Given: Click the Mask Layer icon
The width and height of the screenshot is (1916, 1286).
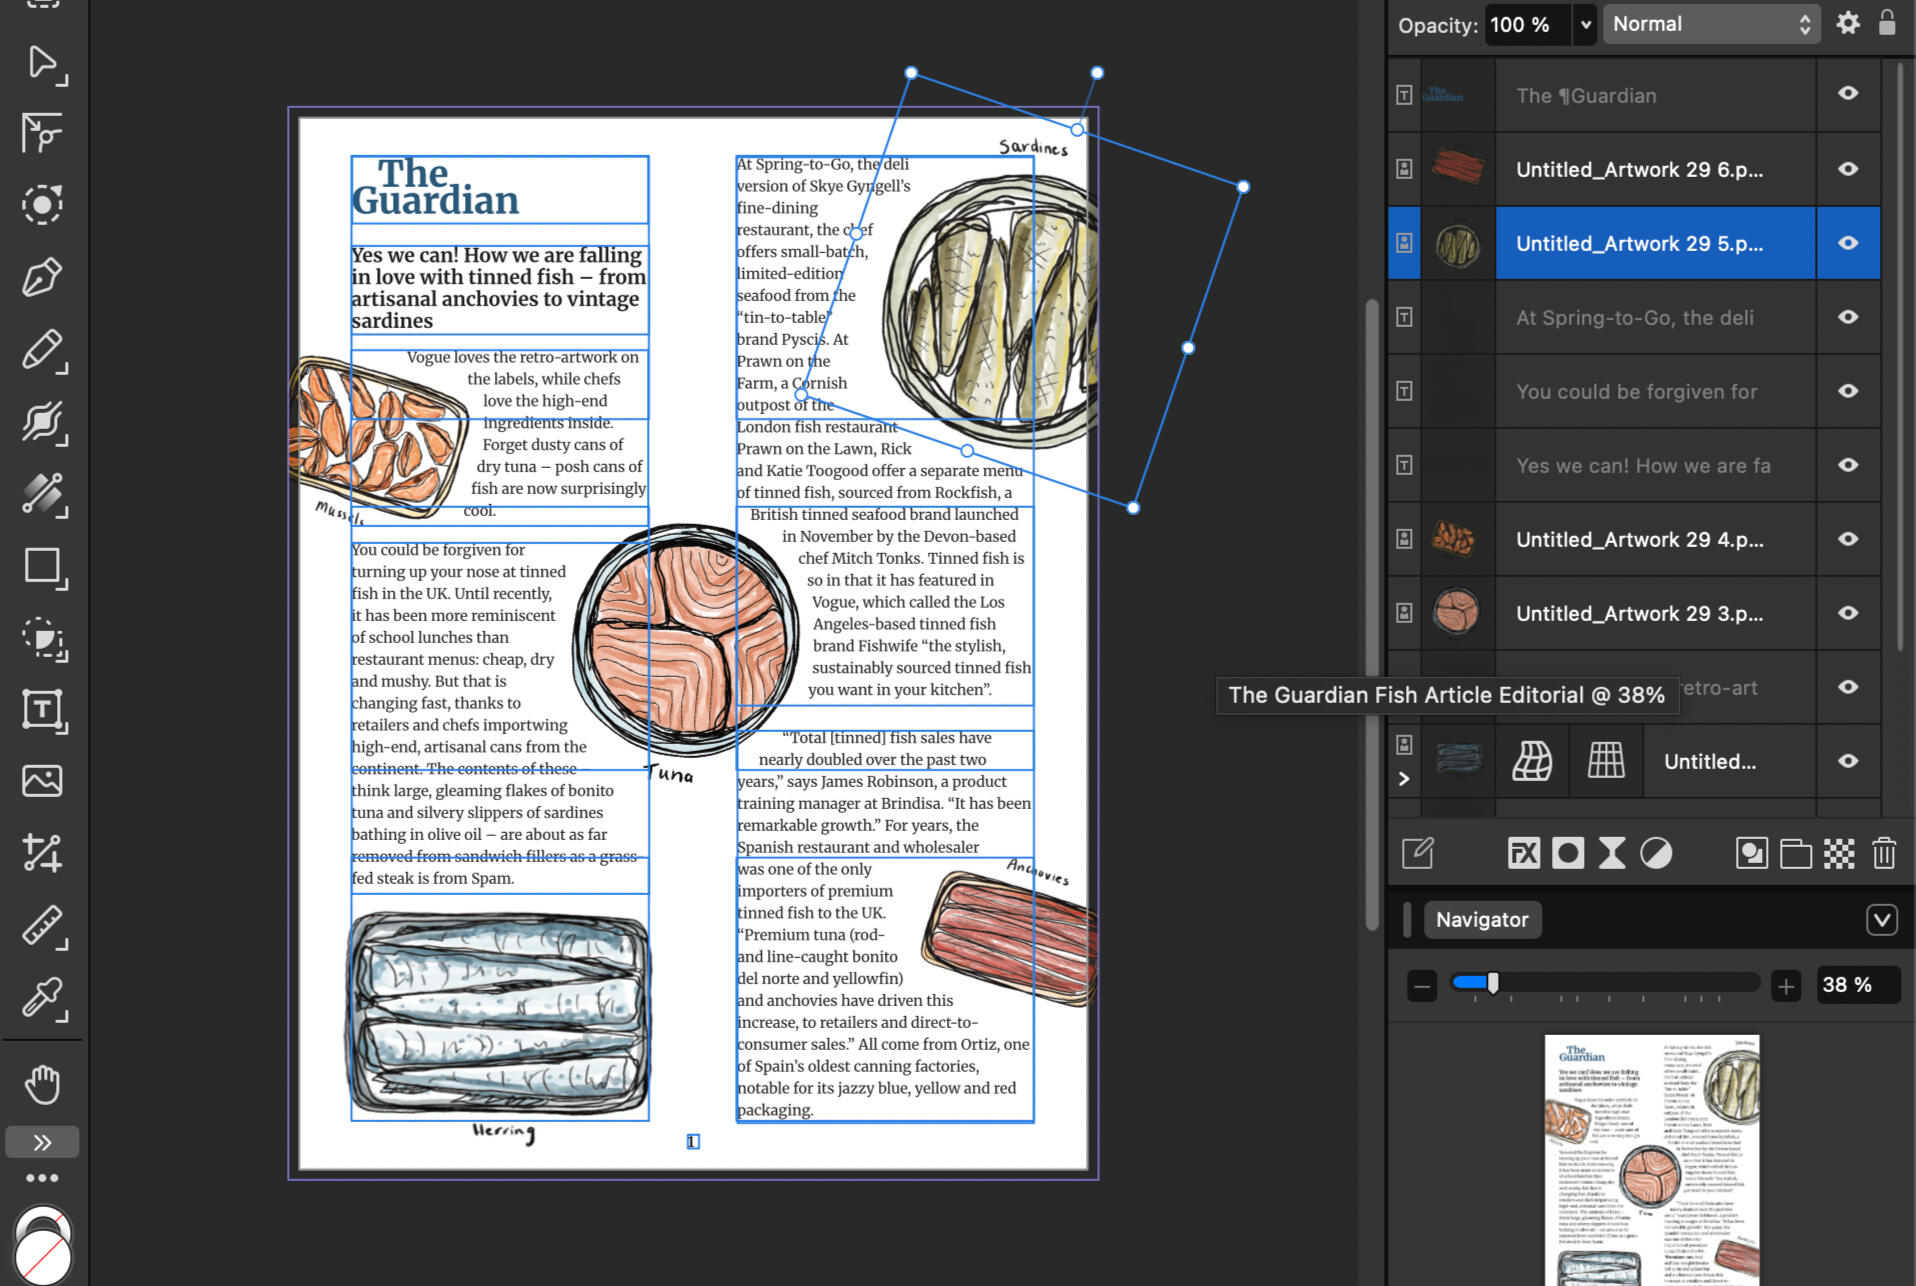Looking at the screenshot, I should tap(1568, 853).
